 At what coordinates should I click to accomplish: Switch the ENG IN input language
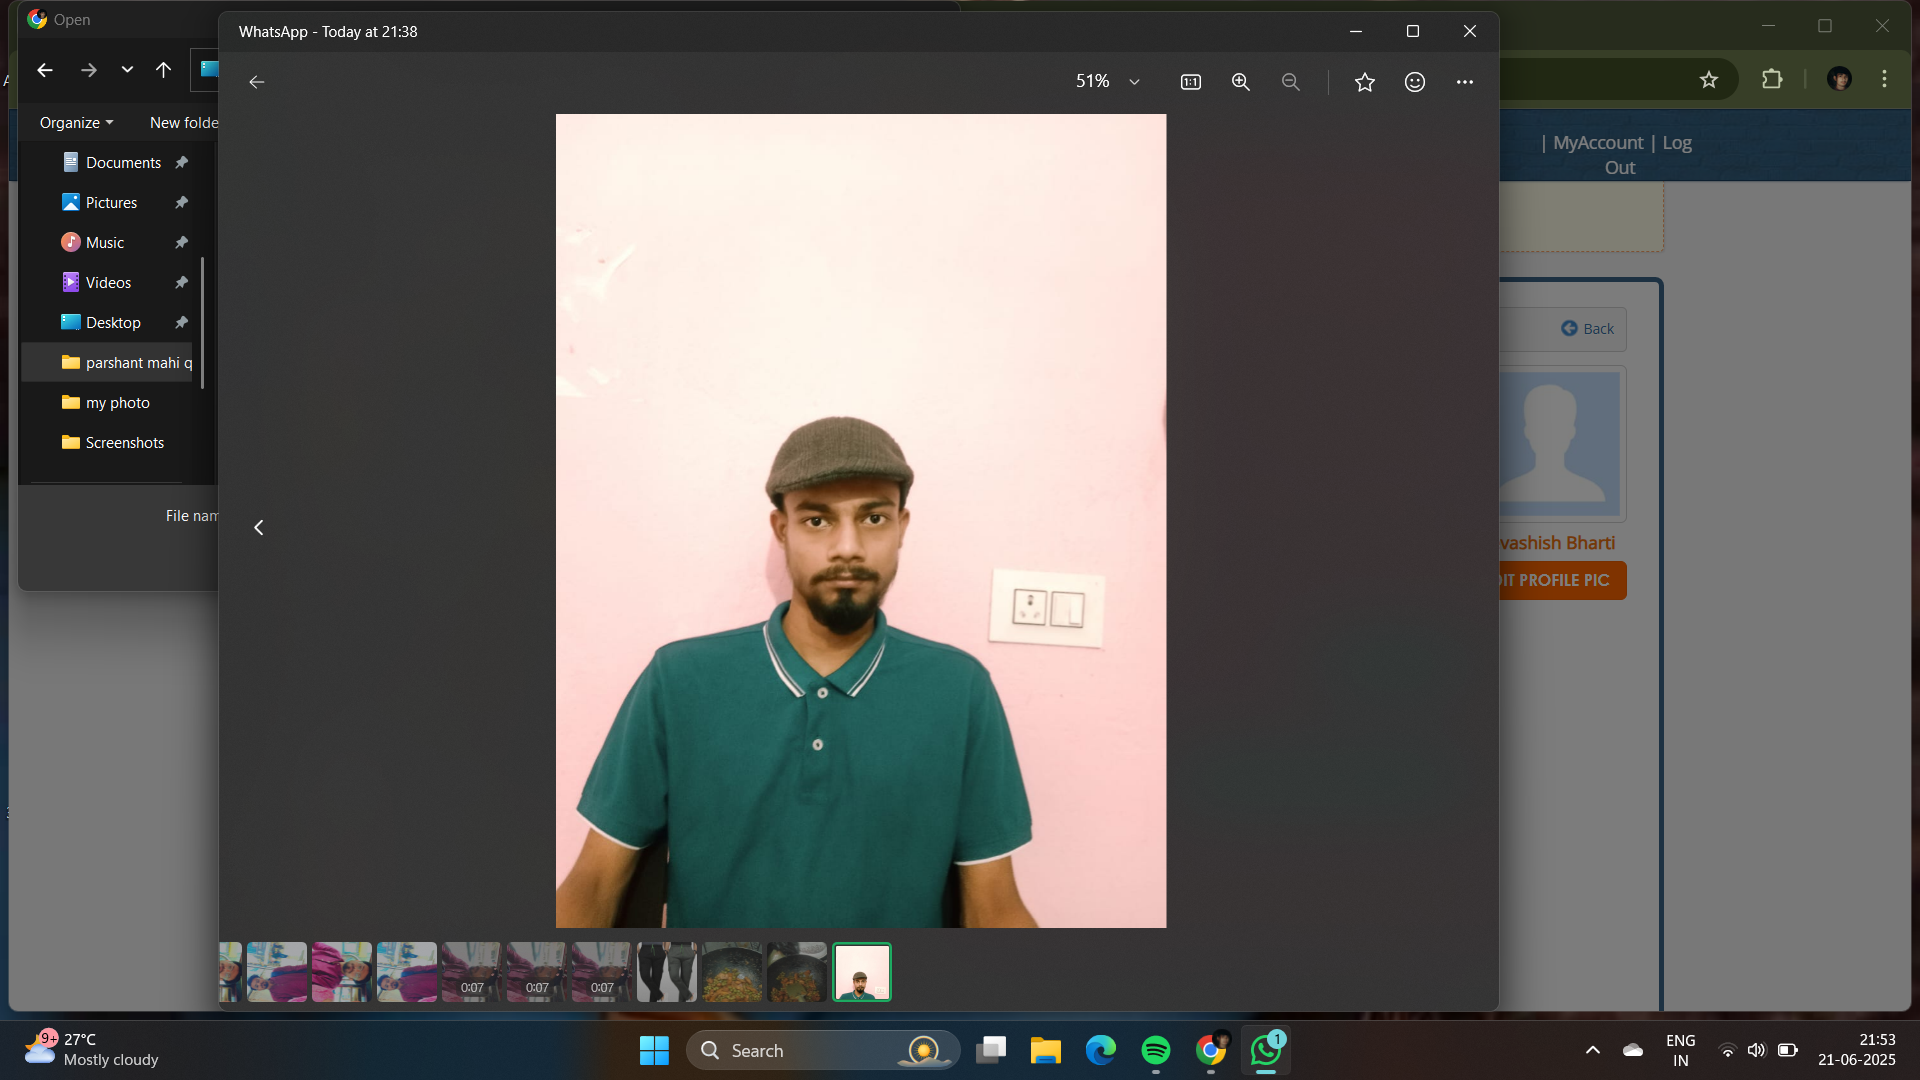click(x=1681, y=1050)
